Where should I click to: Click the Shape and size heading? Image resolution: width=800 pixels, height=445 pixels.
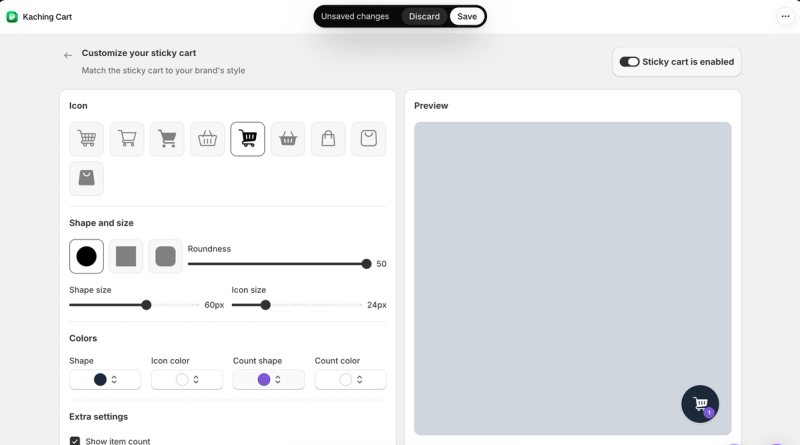(102, 223)
